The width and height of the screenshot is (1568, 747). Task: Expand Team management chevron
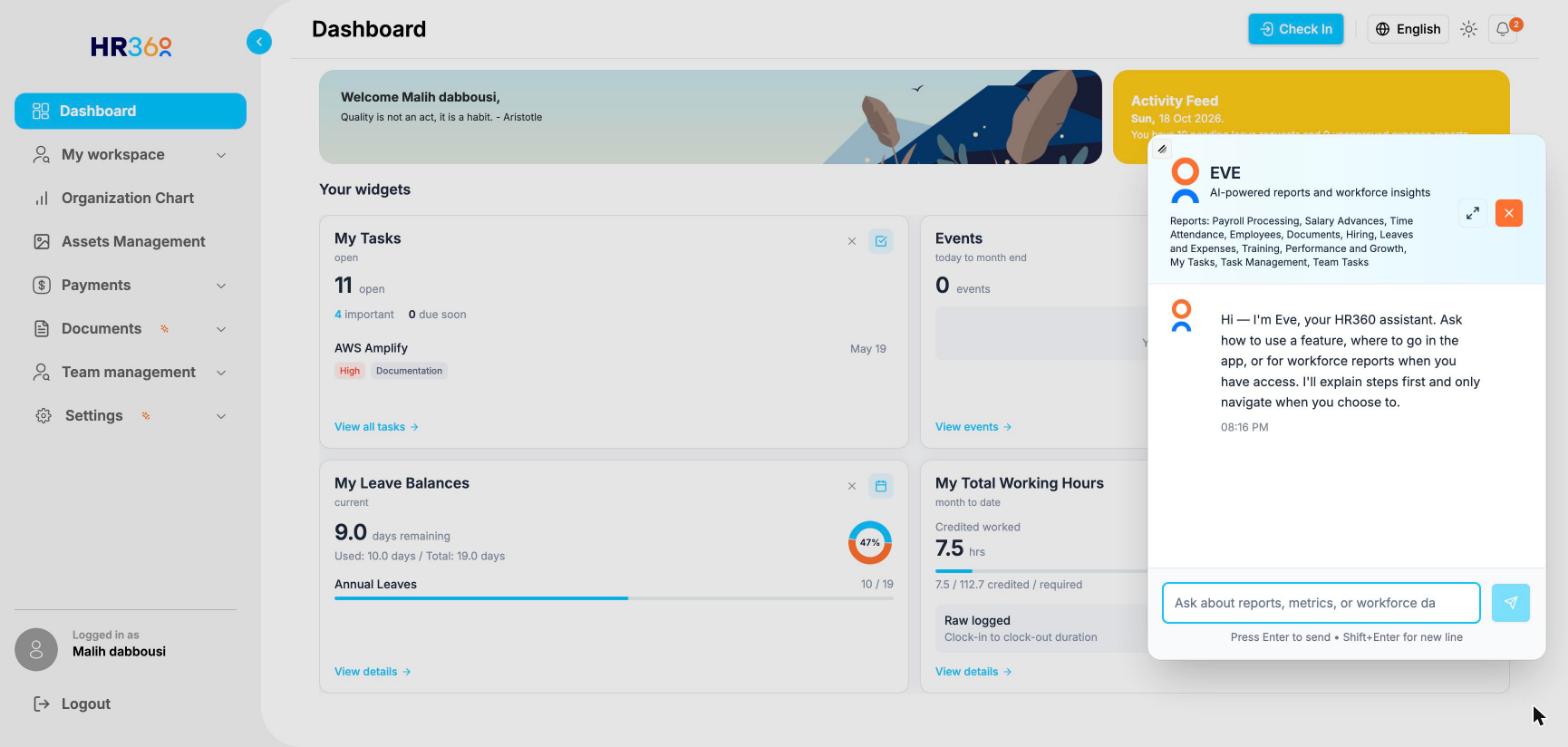tap(221, 373)
